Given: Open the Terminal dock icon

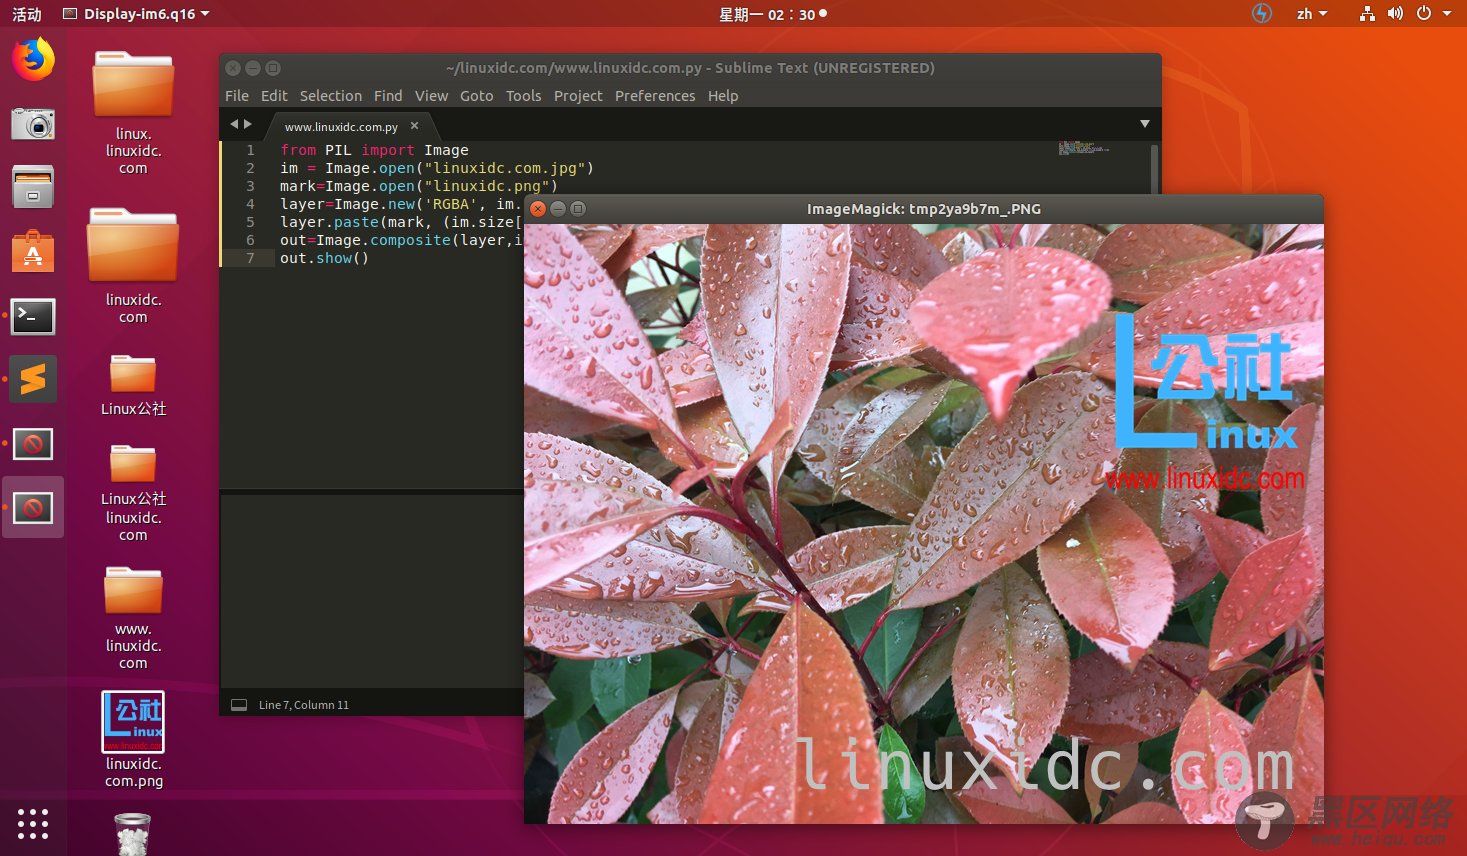Looking at the screenshot, I should 33,316.
